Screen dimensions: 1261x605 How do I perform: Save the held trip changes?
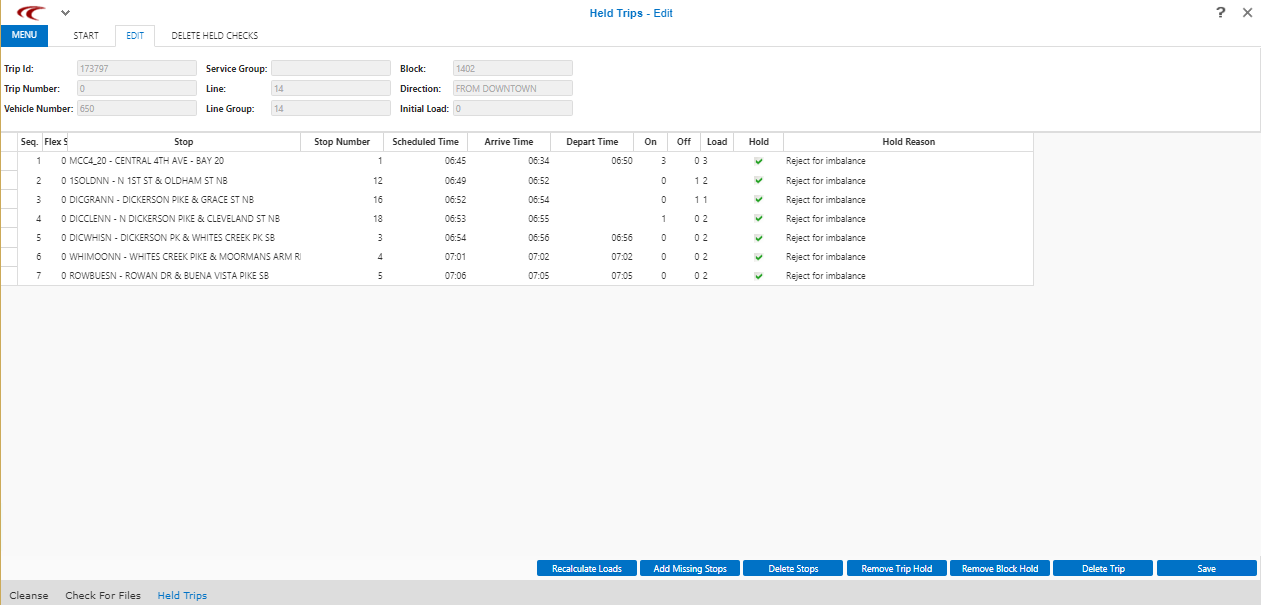click(x=1206, y=569)
